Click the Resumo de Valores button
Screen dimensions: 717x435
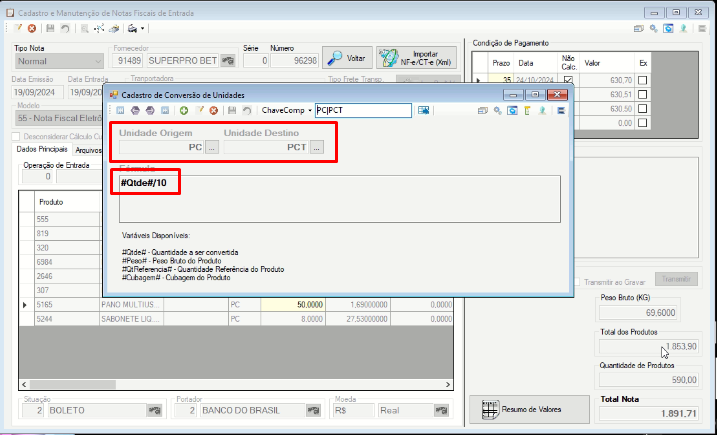point(529,409)
